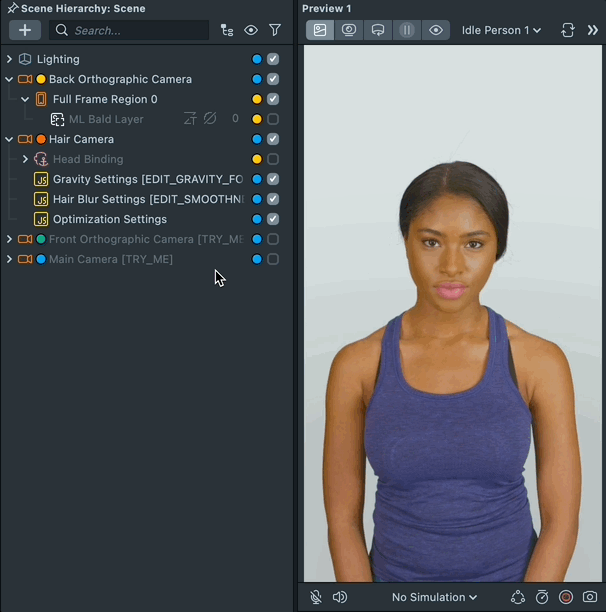606x612 pixels.
Task: Open the Idle Person 1 dropdown
Action: [501, 30]
